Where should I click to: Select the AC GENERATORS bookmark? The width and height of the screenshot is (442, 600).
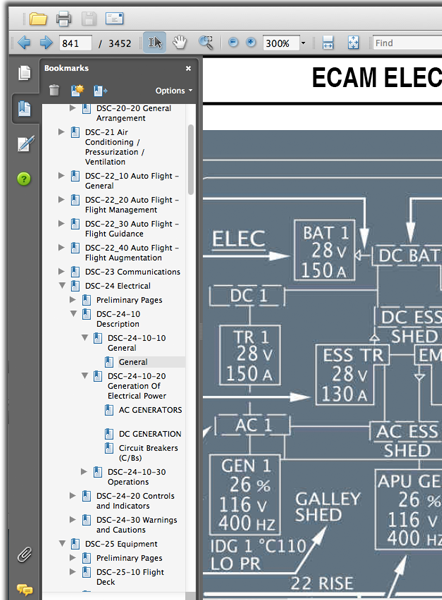click(x=150, y=410)
